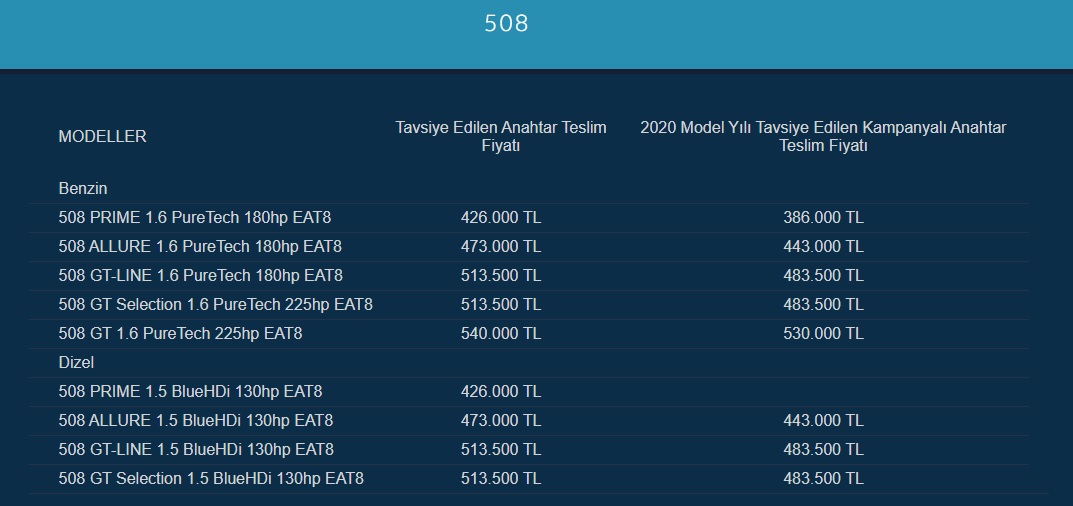Screen dimensions: 1073x506
Task: Select the 540.000 TL price
Action: [x=501, y=333]
